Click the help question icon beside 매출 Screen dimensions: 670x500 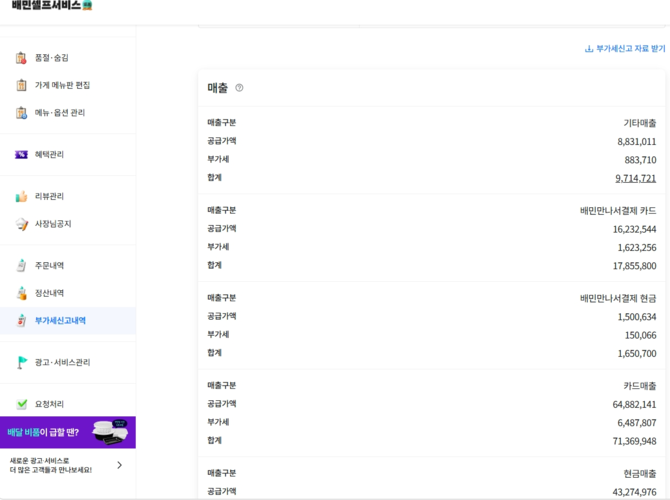tap(239, 88)
